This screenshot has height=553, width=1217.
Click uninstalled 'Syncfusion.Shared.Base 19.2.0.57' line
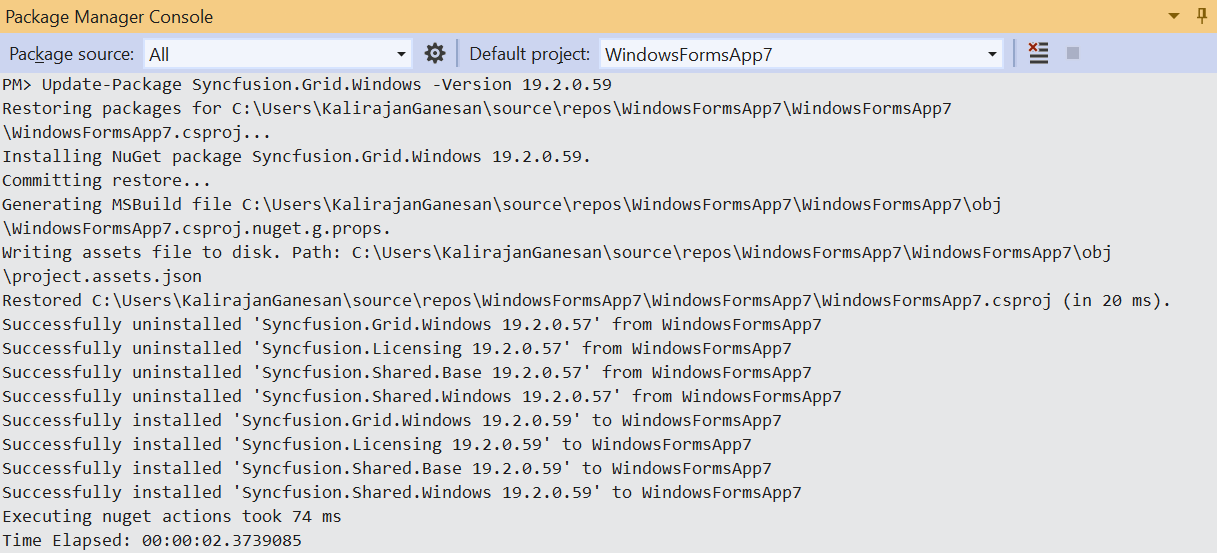407,372
